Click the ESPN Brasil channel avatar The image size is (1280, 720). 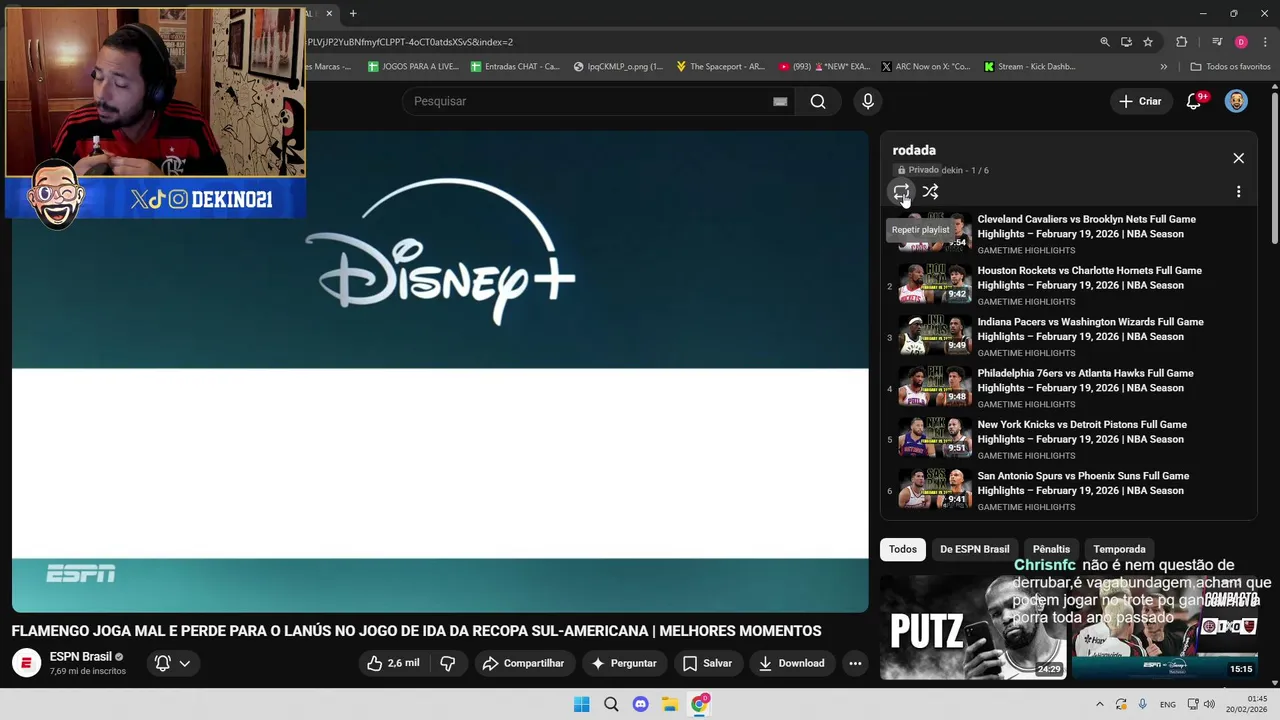point(26,663)
